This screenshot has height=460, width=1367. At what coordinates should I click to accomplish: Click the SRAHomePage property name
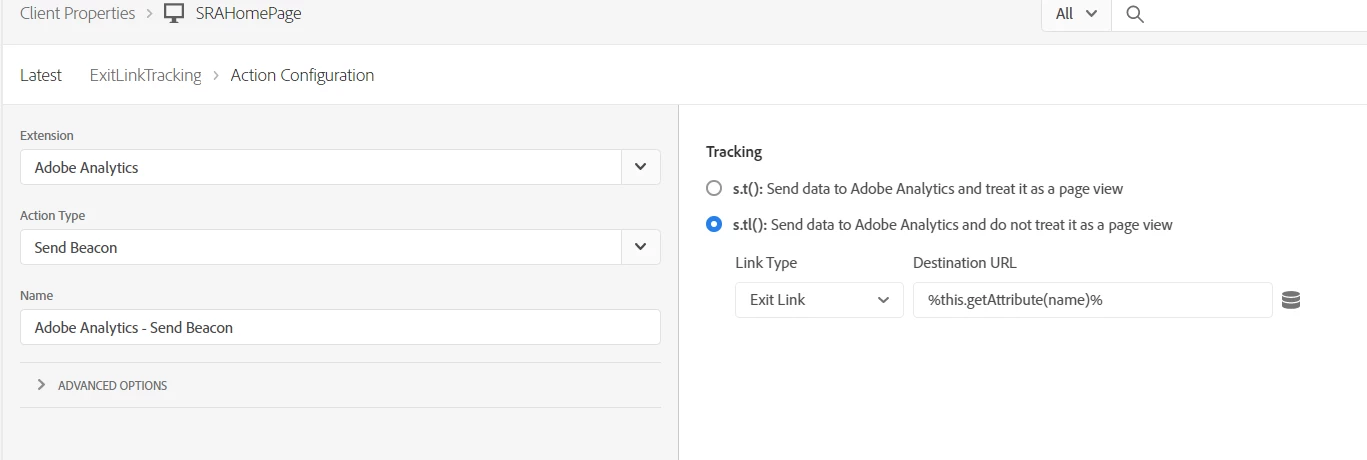click(x=248, y=14)
